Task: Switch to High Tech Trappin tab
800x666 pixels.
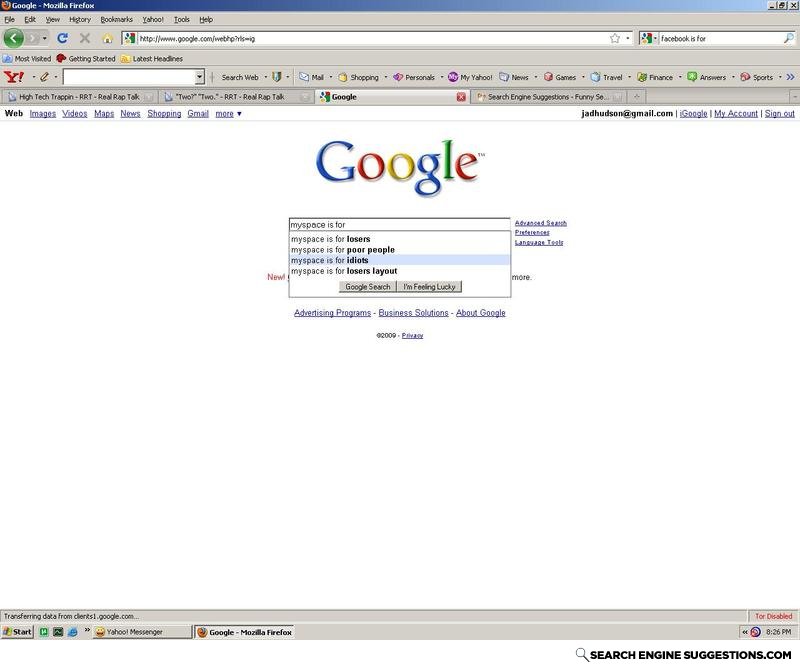Action: 80,96
